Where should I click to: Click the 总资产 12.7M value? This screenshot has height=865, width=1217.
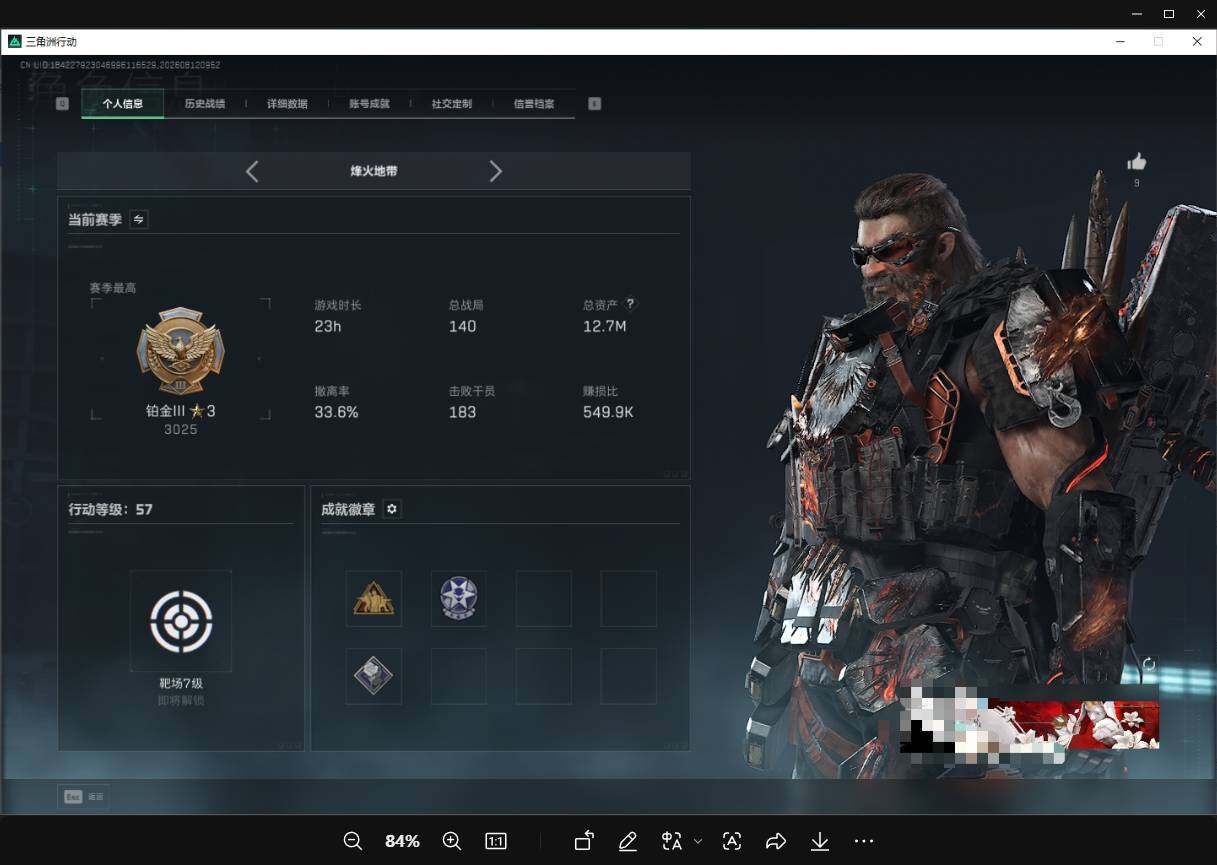[605, 326]
